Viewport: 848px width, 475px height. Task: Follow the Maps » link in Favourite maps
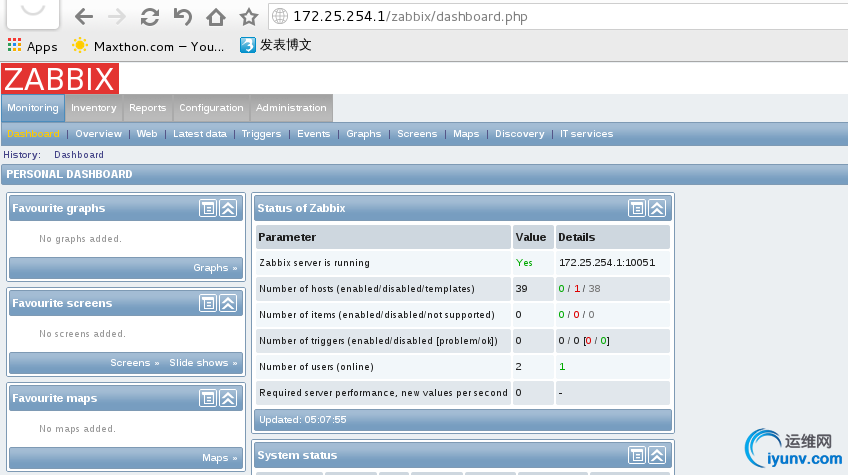(220, 458)
